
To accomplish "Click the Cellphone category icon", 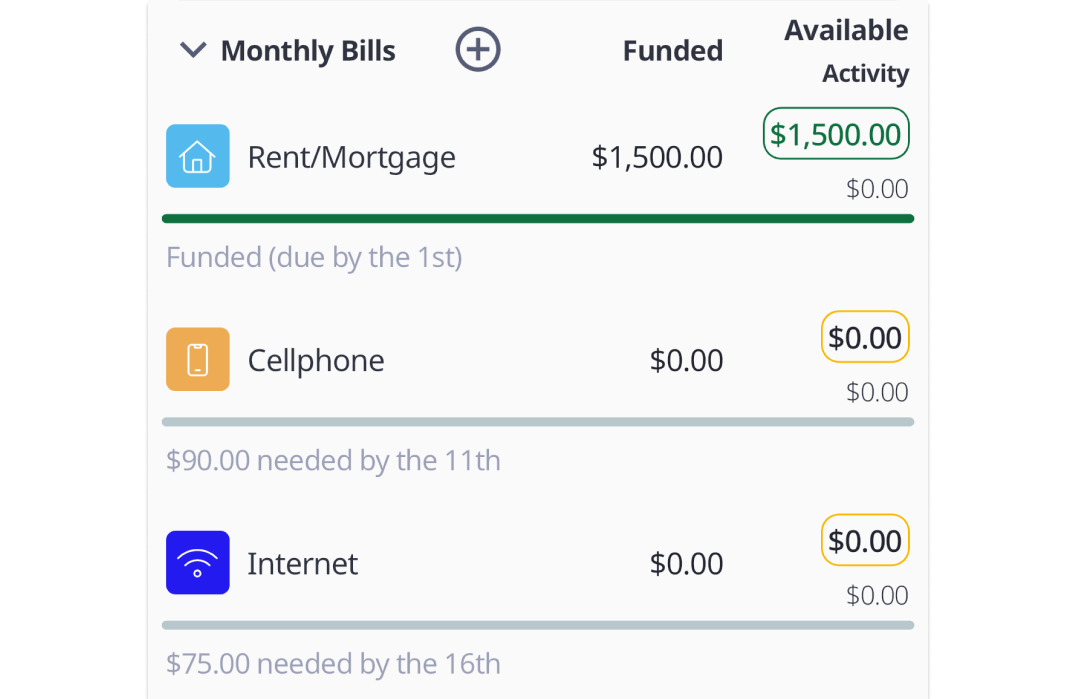I will point(198,359).
